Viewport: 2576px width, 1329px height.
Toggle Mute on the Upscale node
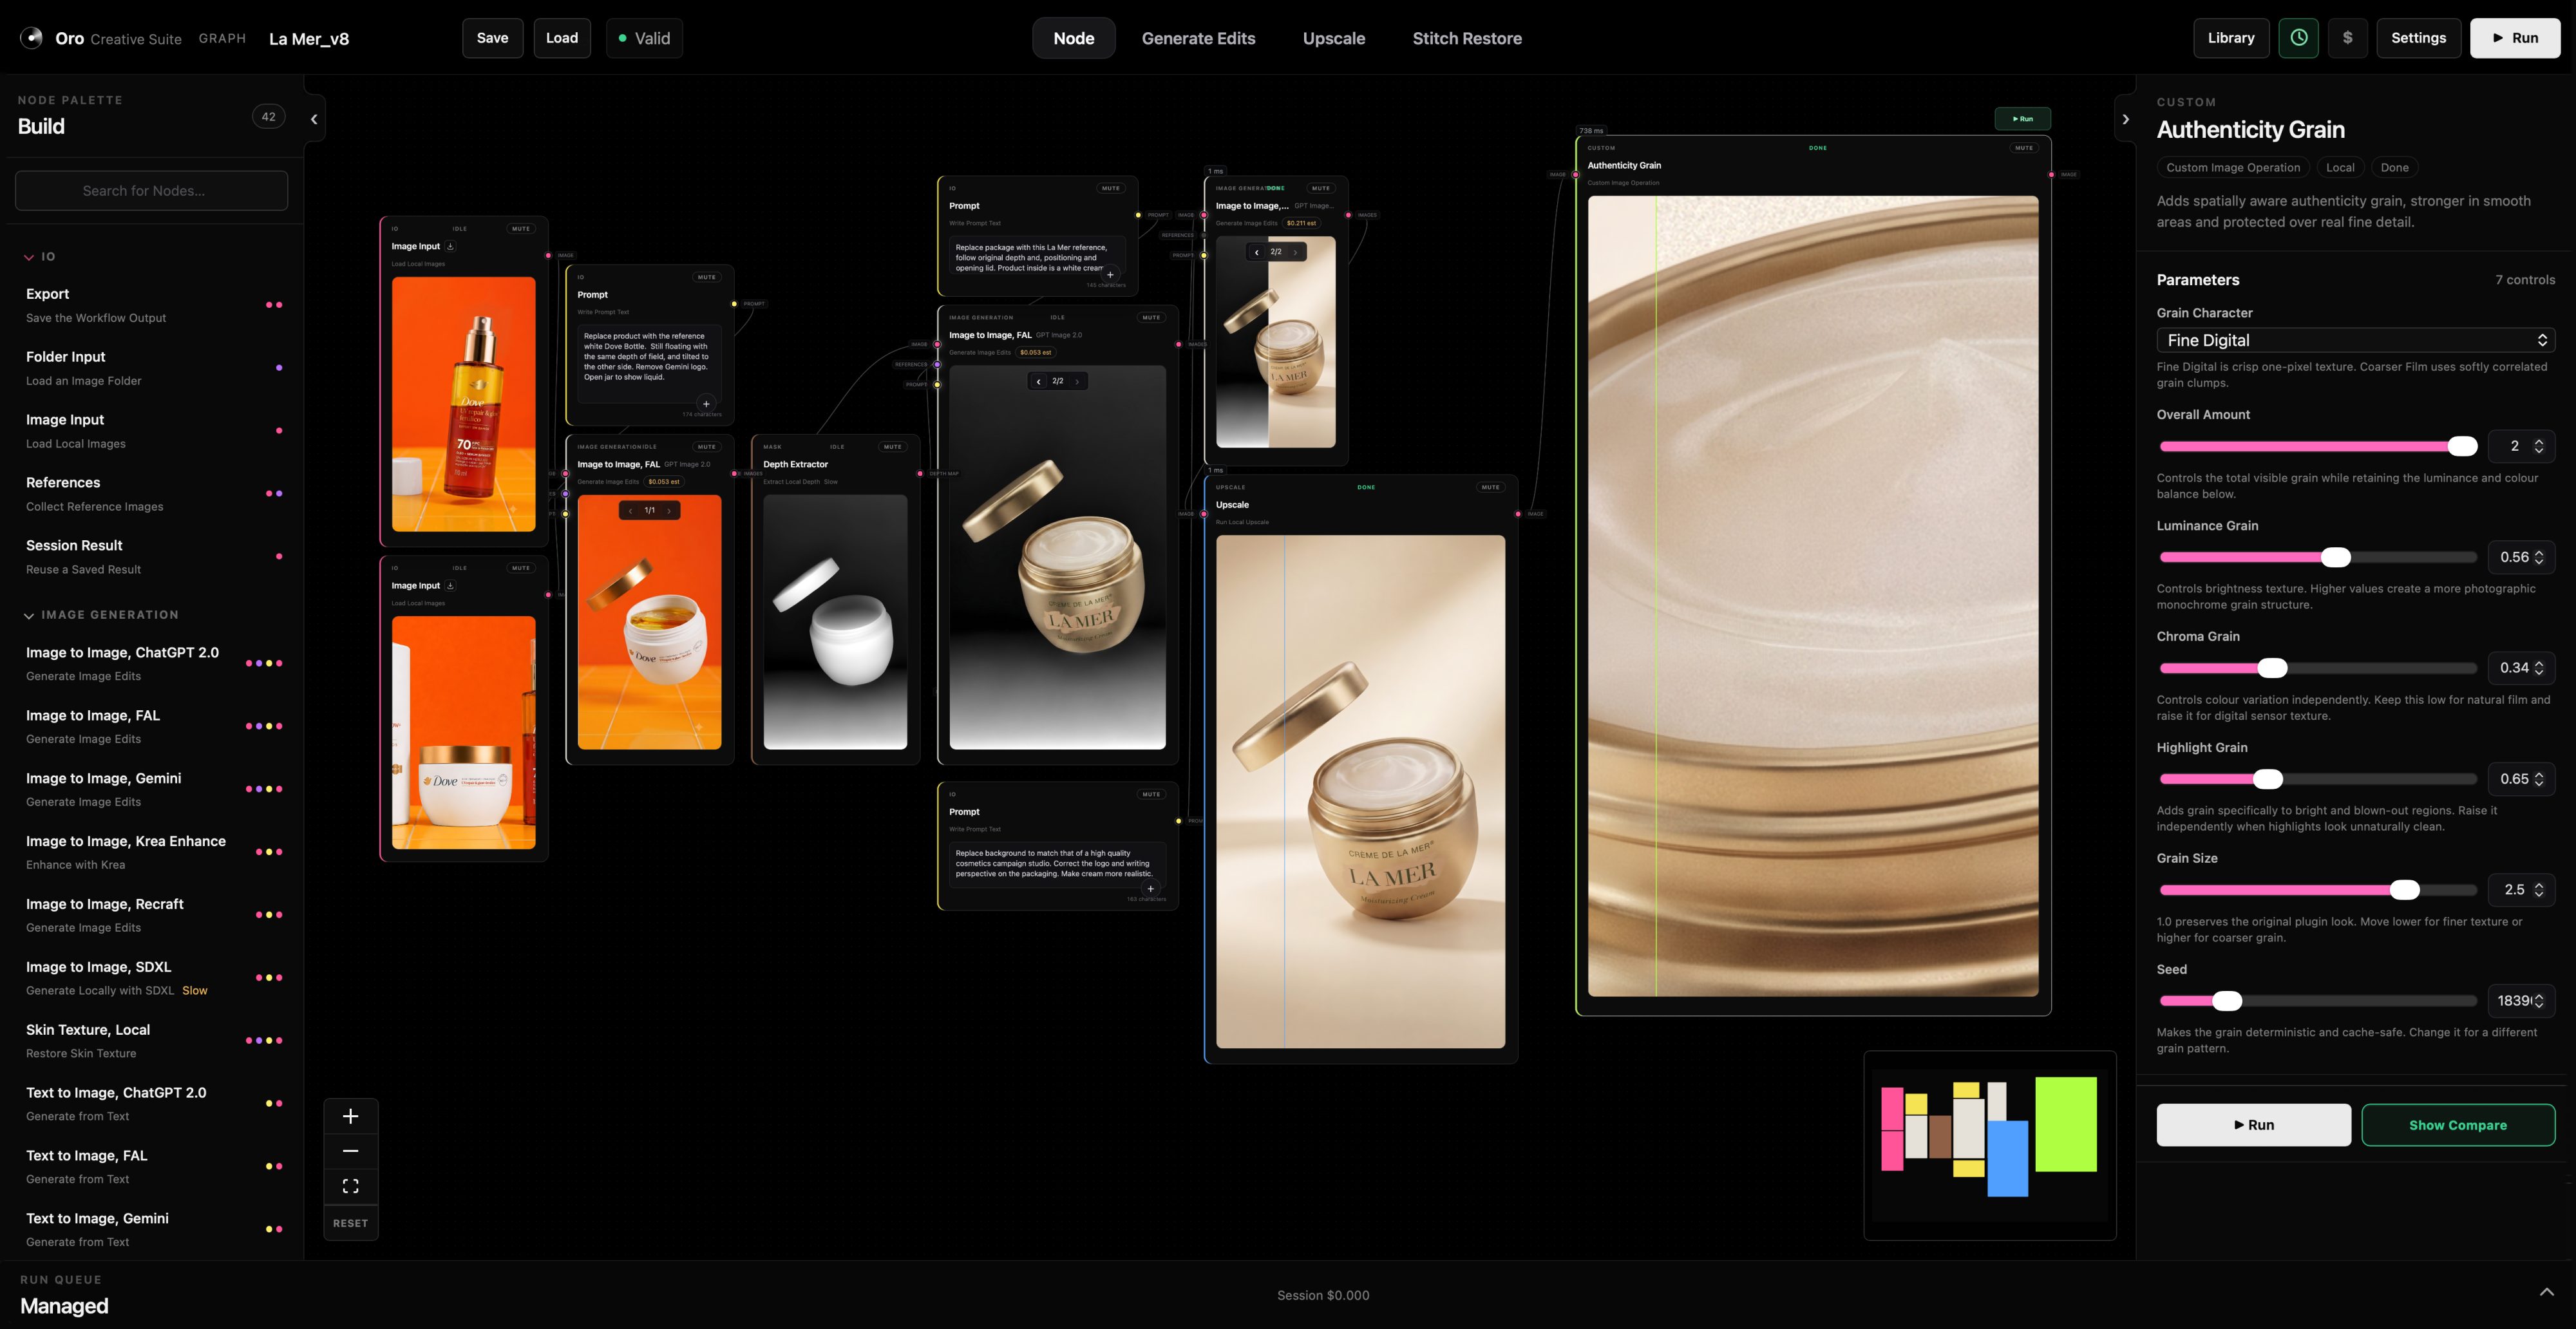coord(1490,487)
